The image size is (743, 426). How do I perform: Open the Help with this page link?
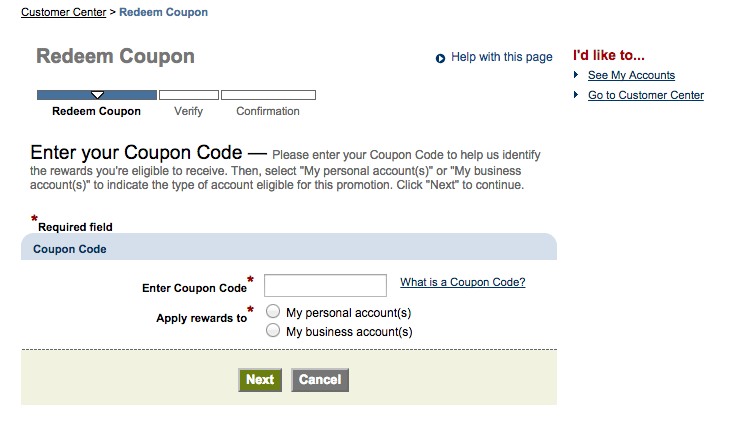(501, 57)
